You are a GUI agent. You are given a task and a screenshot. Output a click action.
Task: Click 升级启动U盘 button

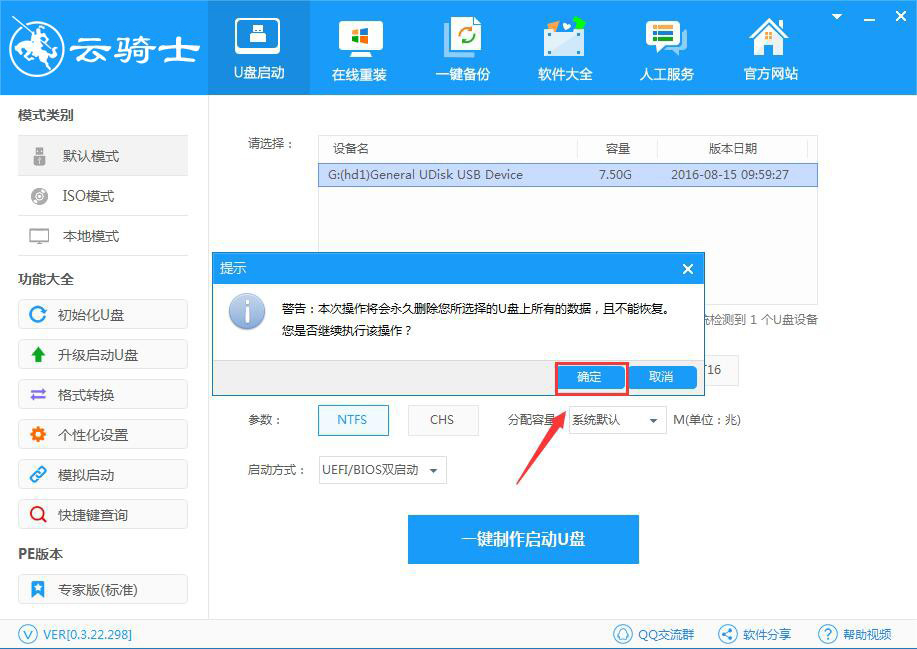pos(103,354)
